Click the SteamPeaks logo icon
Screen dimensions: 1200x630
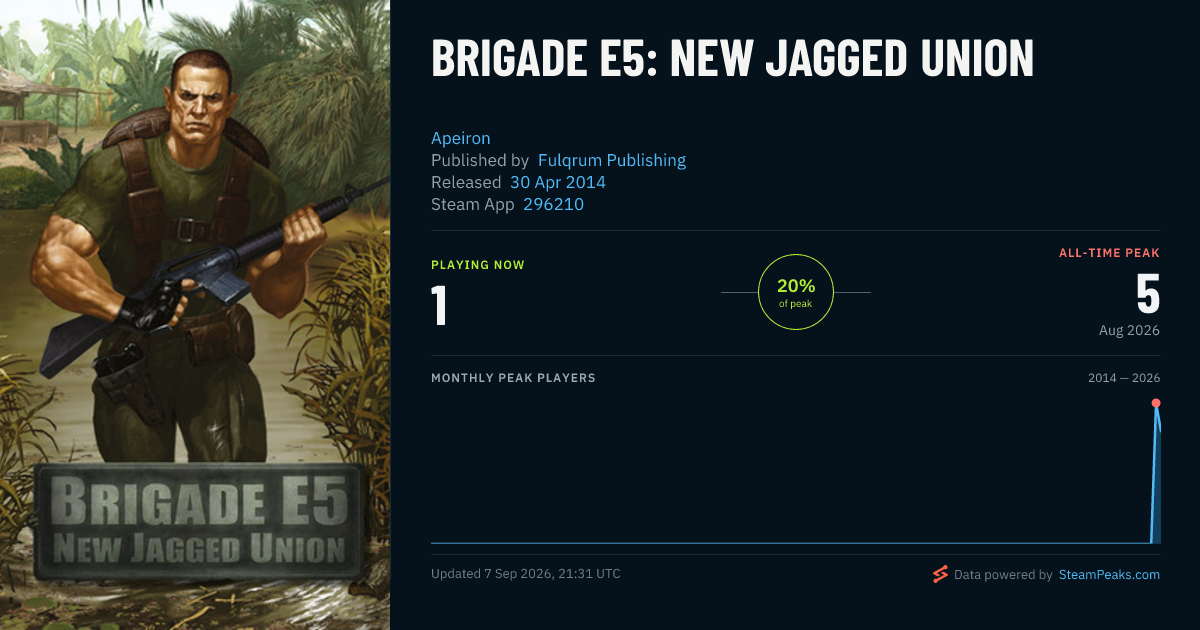tap(940, 574)
